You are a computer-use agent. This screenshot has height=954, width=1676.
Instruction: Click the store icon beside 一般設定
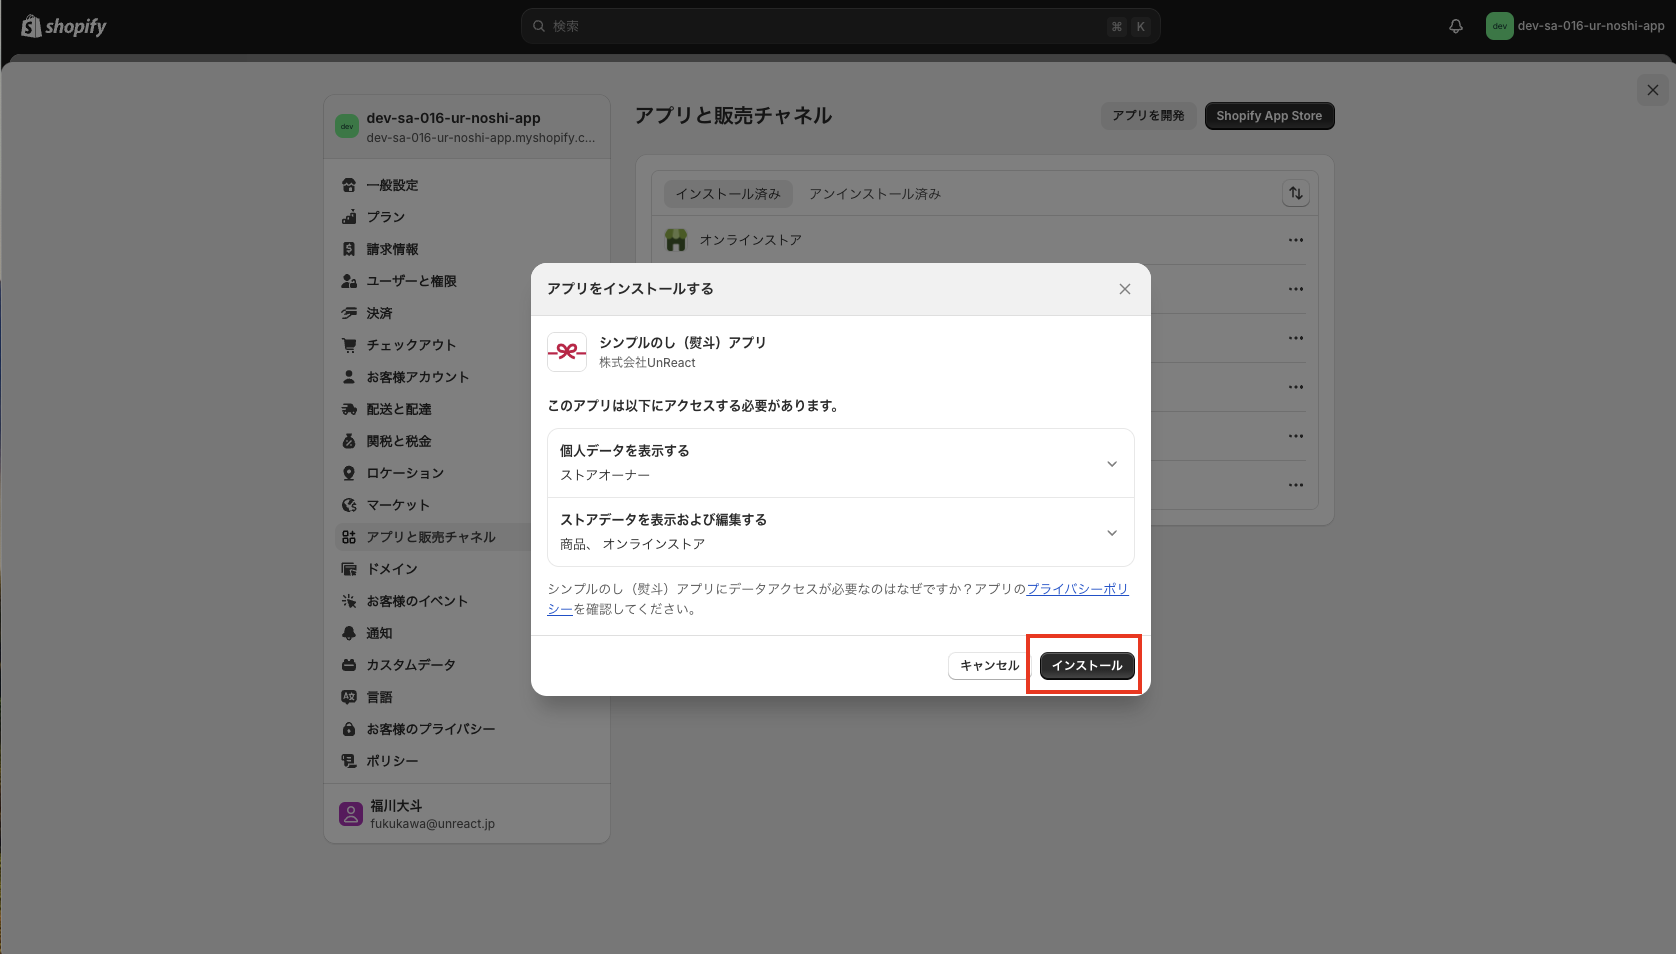[x=349, y=185]
